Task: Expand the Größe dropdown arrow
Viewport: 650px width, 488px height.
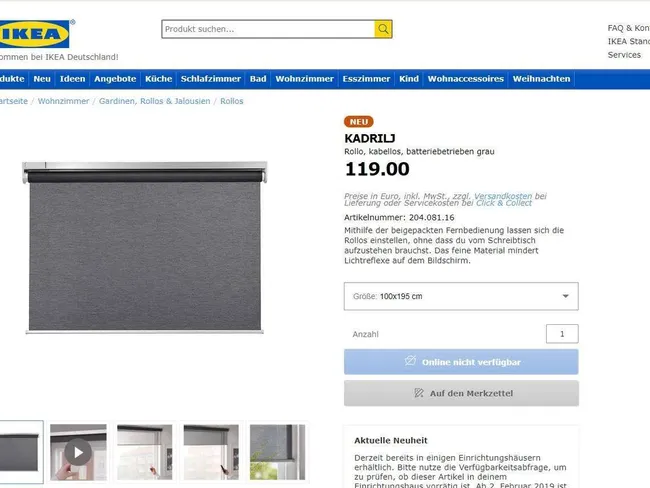Action: [565, 296]
